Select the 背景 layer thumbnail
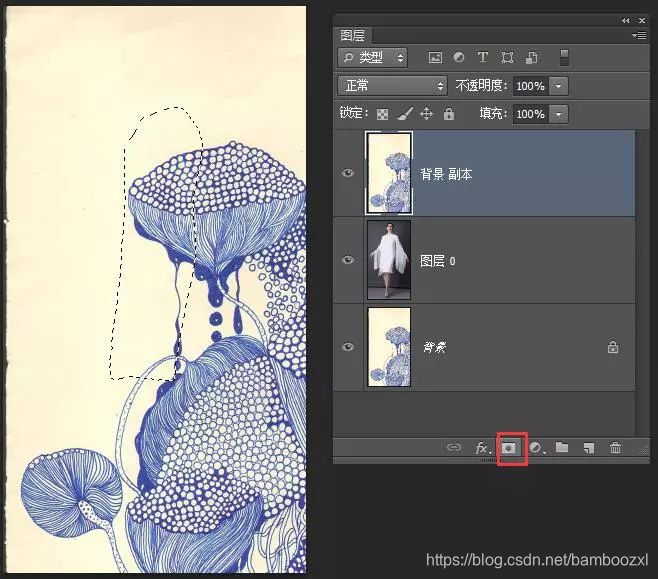The height and width of the screenshot is (579, 658). click(389, 347)
